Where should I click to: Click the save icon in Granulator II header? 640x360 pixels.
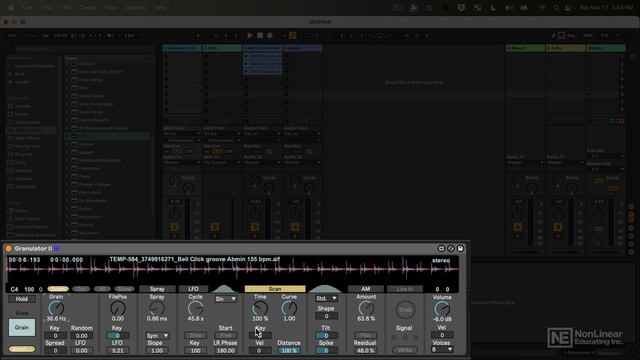[460, 249]
